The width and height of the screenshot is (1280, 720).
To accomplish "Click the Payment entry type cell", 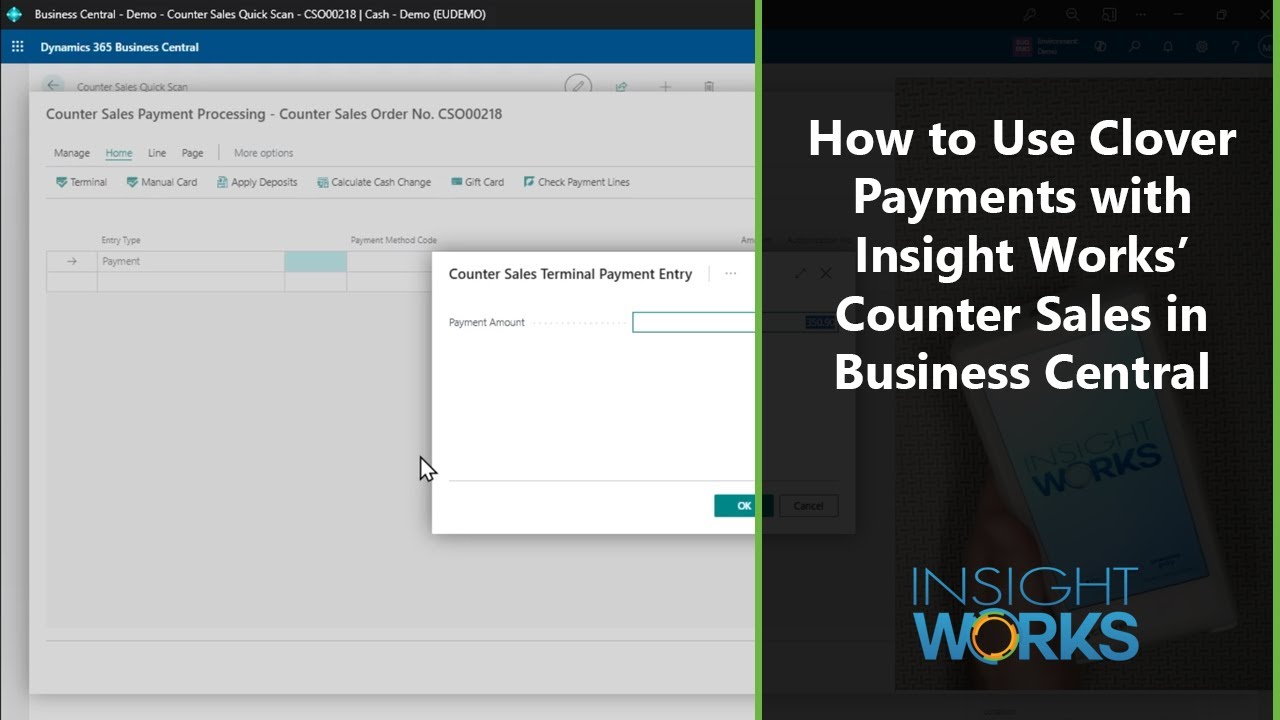I will pyautogui.click(x=191, y=261).
